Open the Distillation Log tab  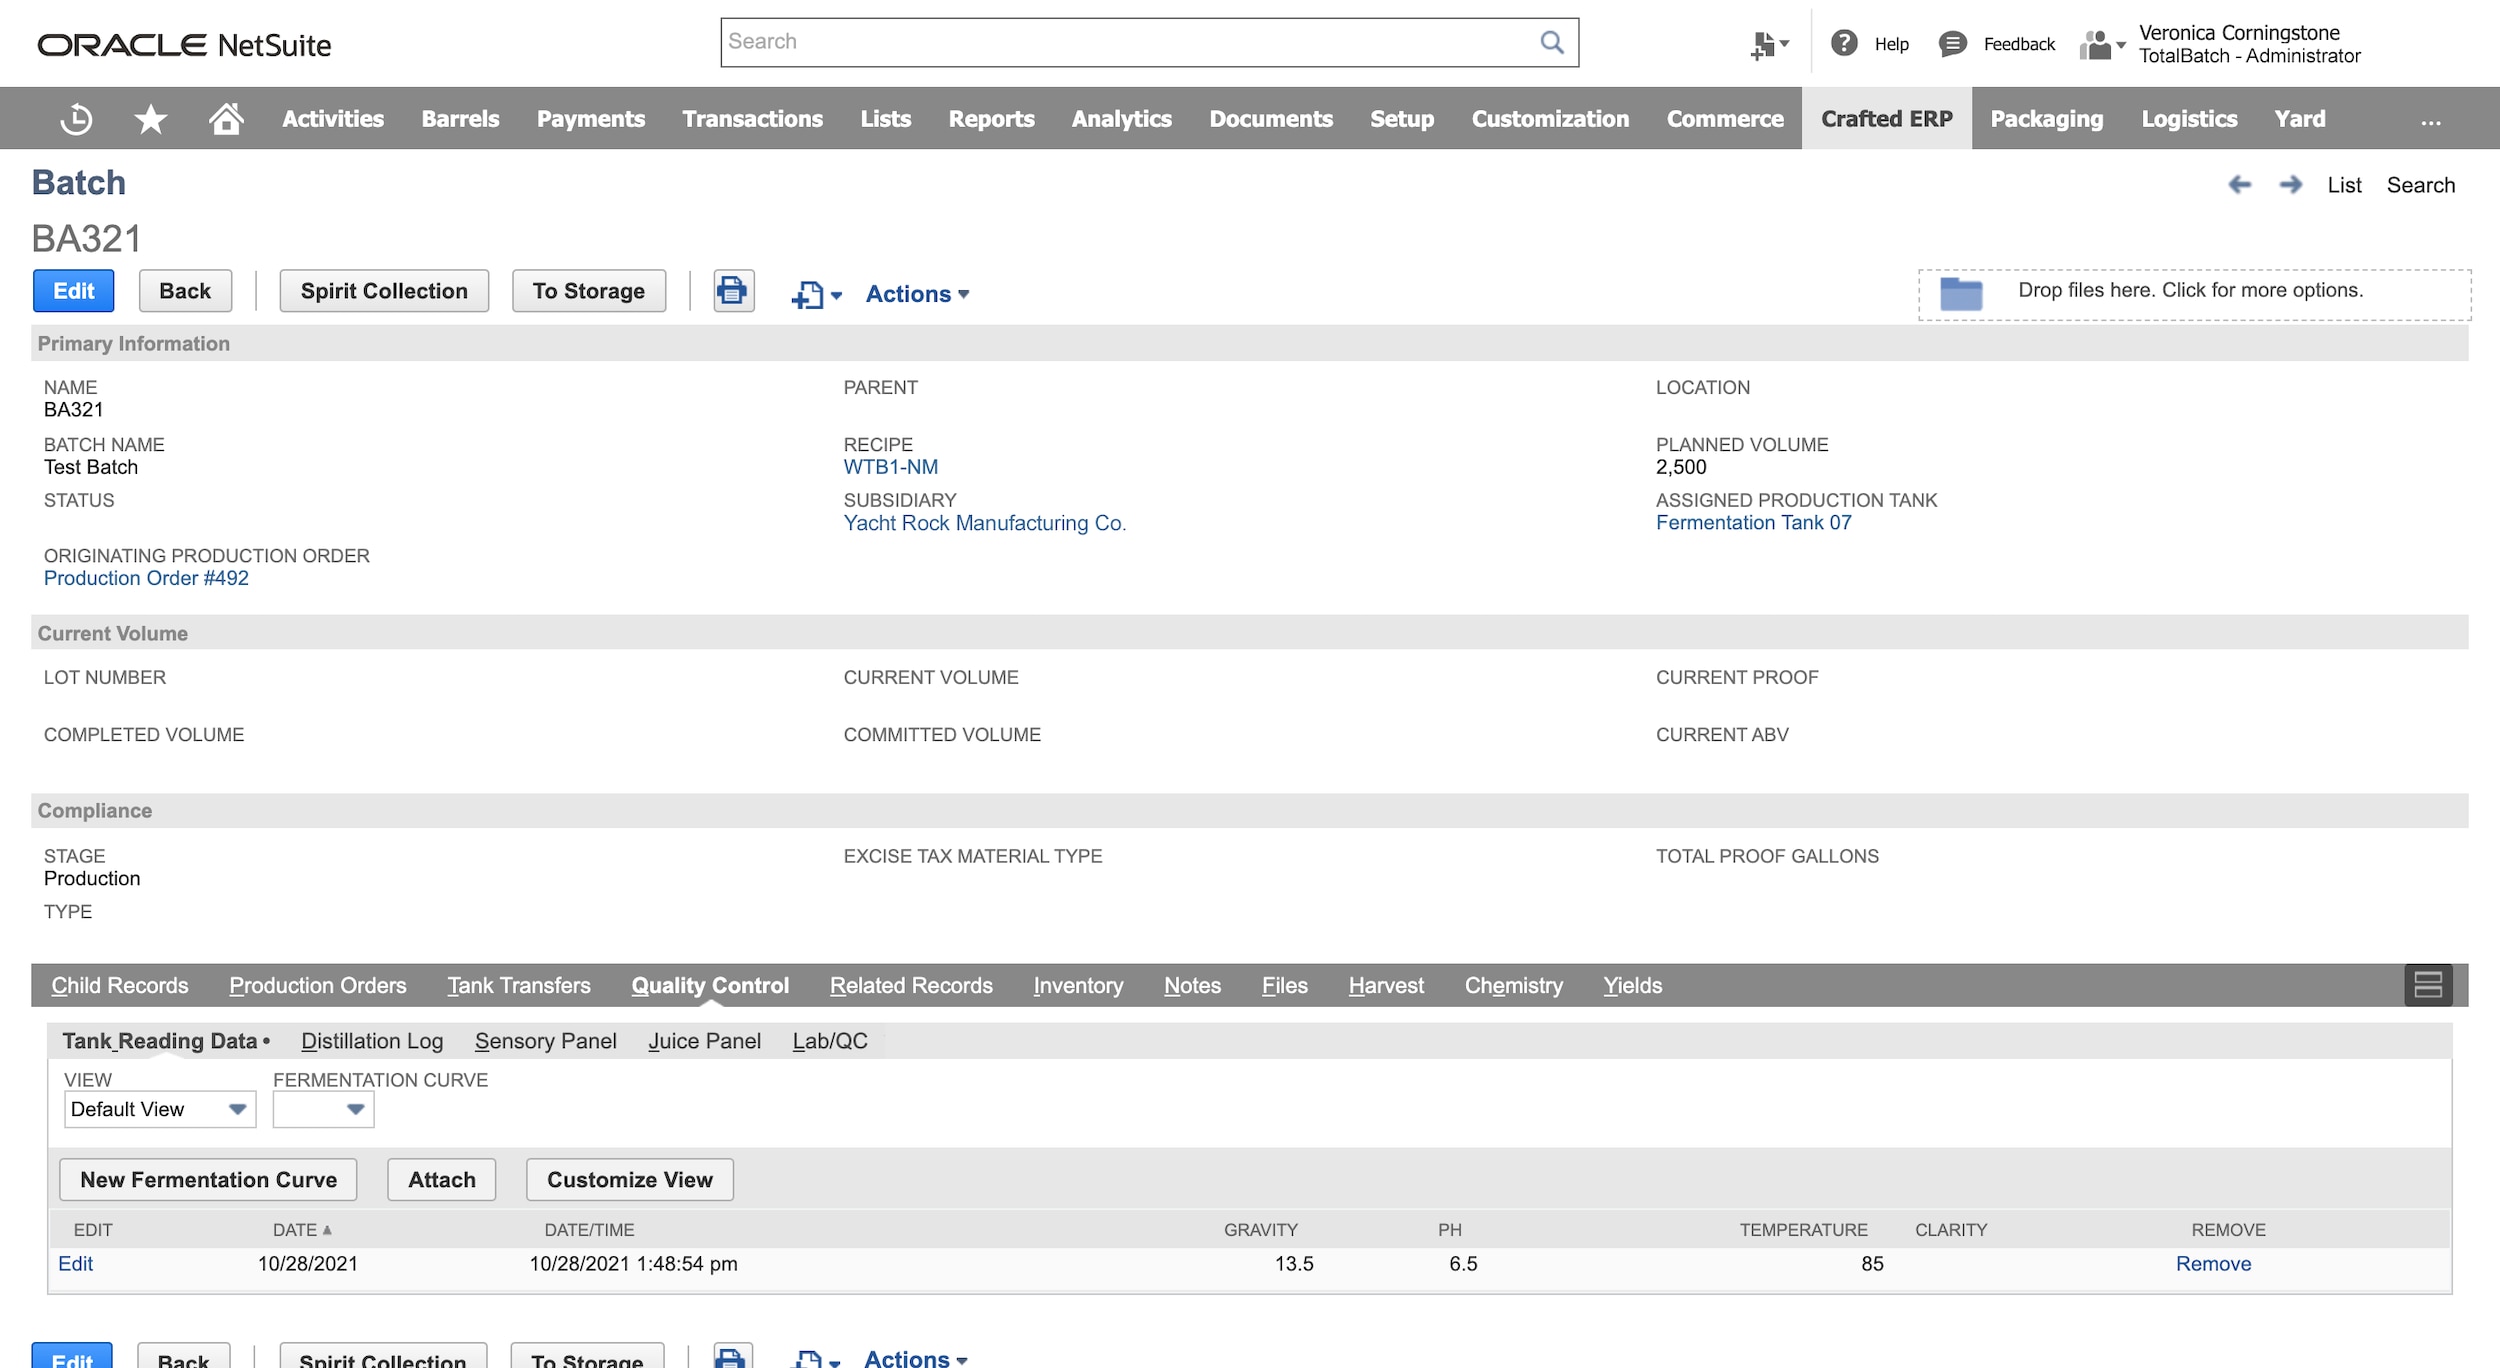point(371,1041)
